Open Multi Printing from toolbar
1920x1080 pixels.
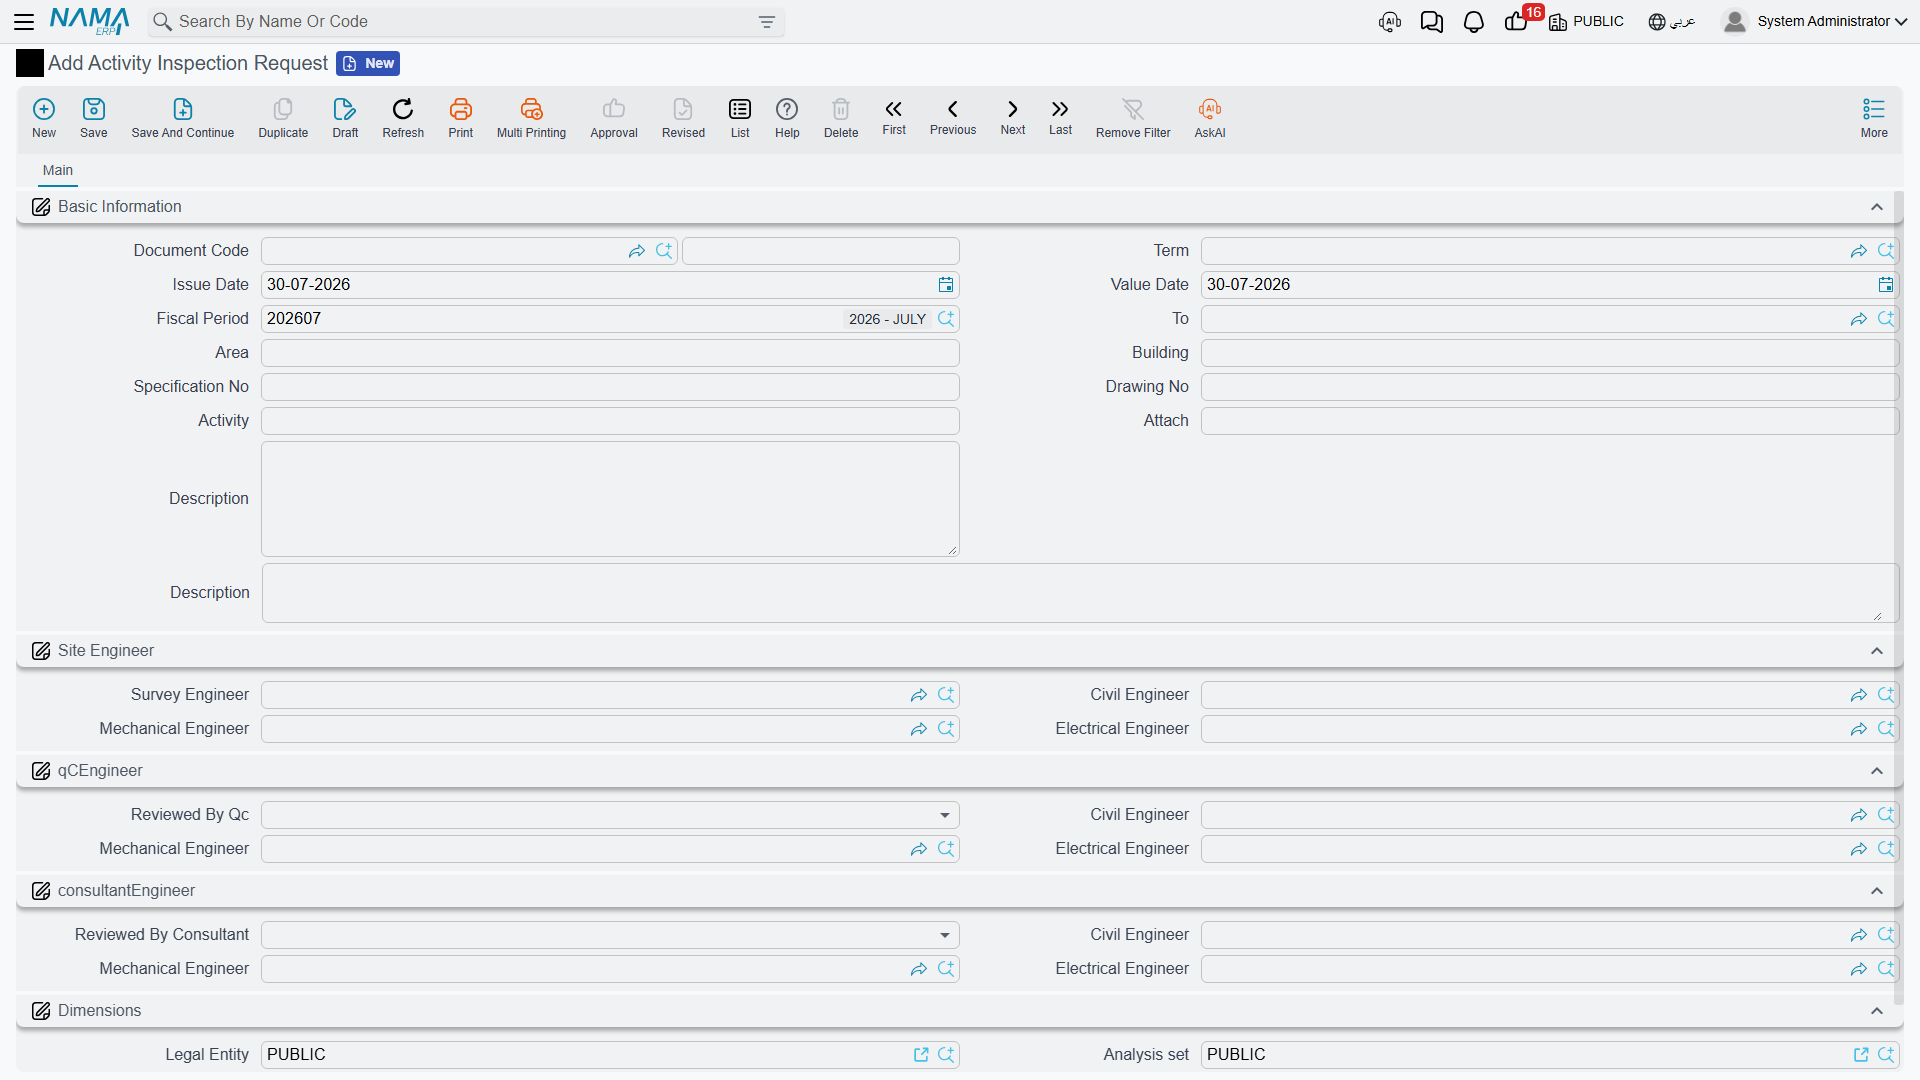click(x=531, y=118)
